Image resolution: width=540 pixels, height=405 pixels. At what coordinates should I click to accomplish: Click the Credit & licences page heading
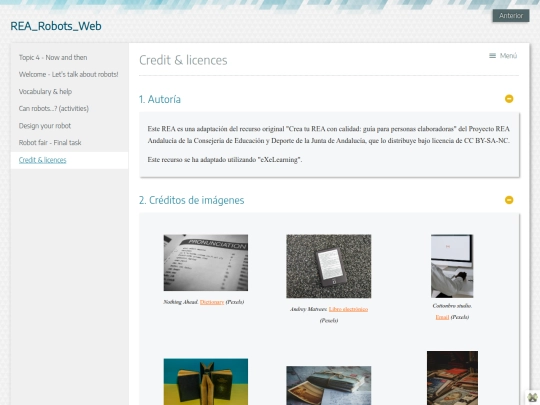click(183, 60)
